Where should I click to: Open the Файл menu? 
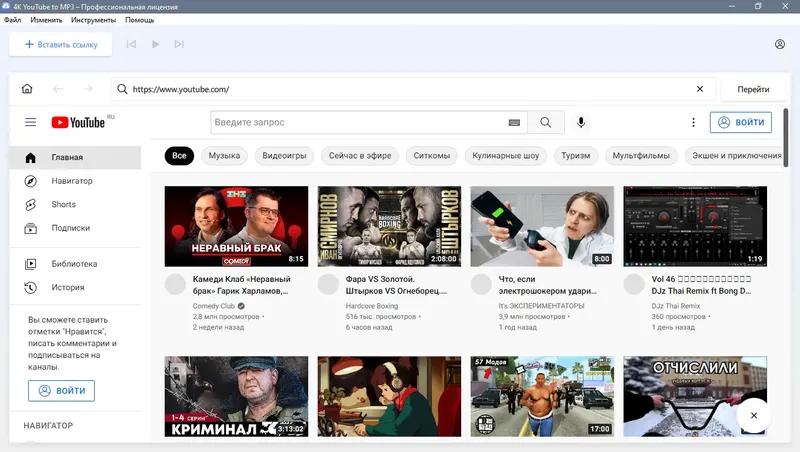pos(13,20)
